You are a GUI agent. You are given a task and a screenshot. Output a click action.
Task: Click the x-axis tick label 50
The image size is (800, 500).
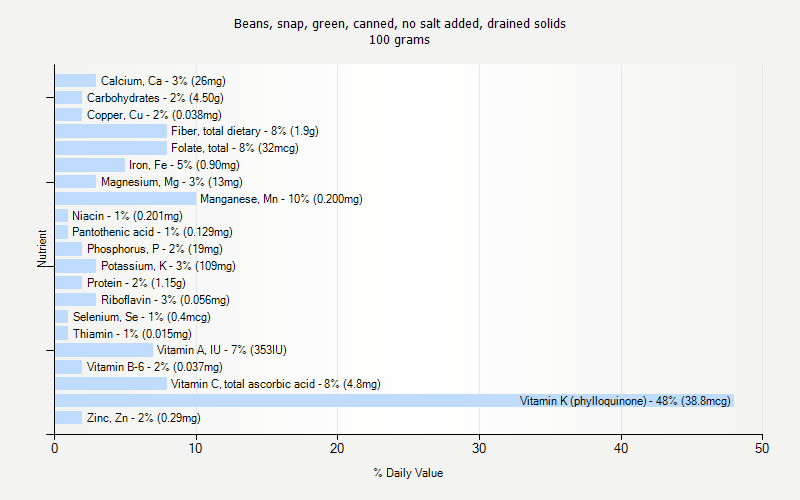click(762, 448)
